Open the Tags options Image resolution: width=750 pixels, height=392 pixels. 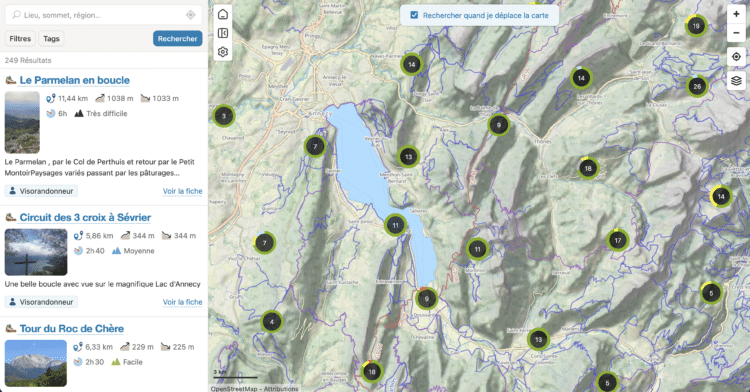tap(51, 39)
